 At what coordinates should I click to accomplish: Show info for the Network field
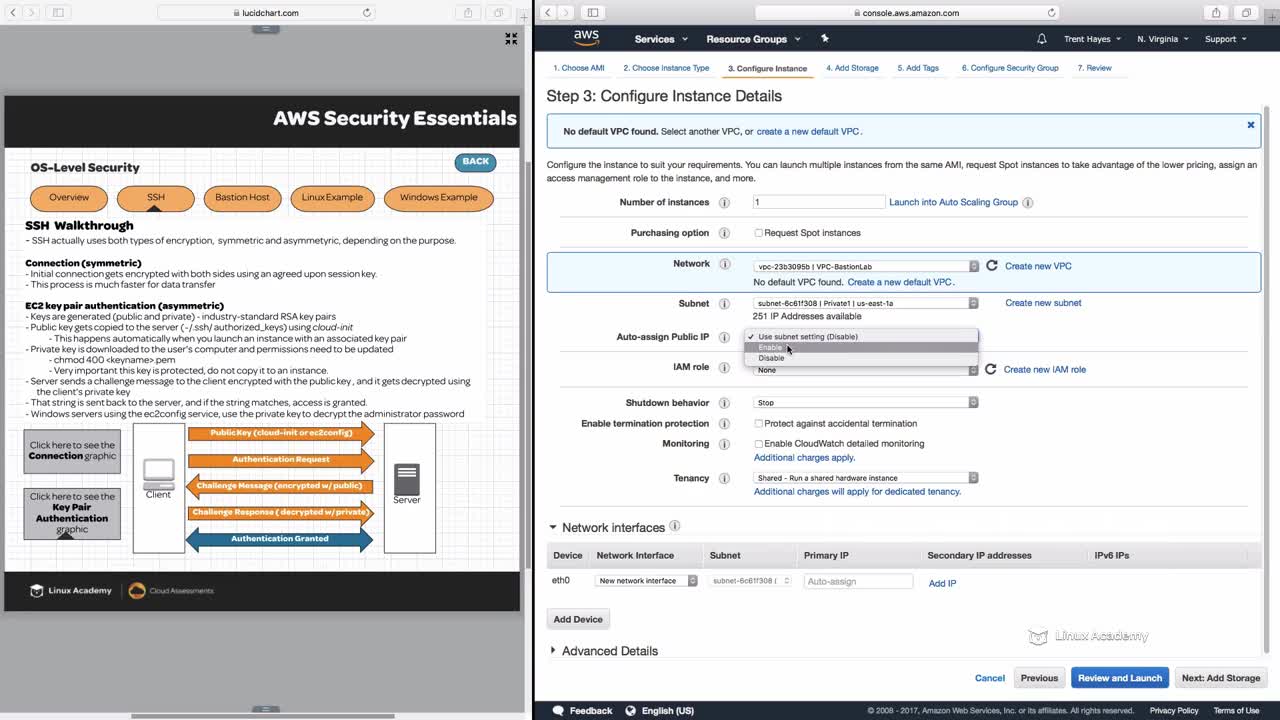724,264
